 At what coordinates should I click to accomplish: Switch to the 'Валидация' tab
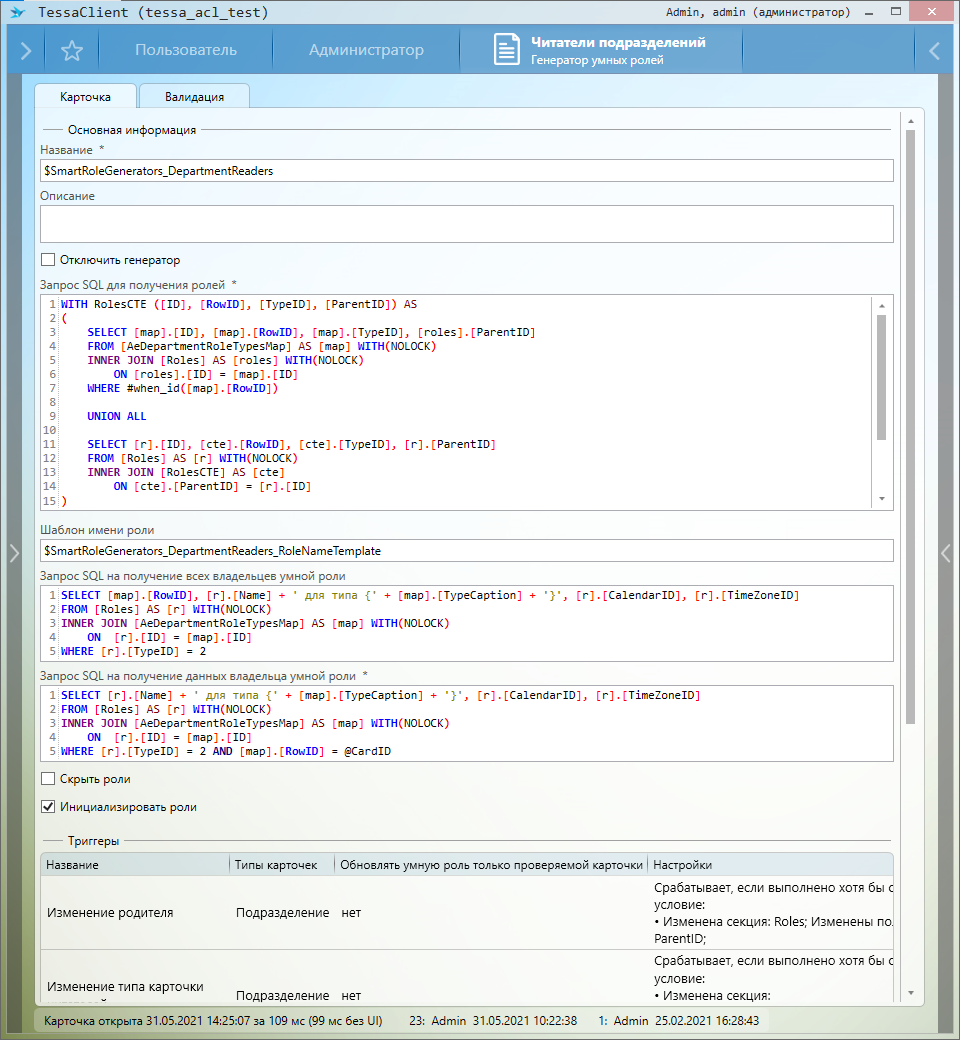[194, 97]
